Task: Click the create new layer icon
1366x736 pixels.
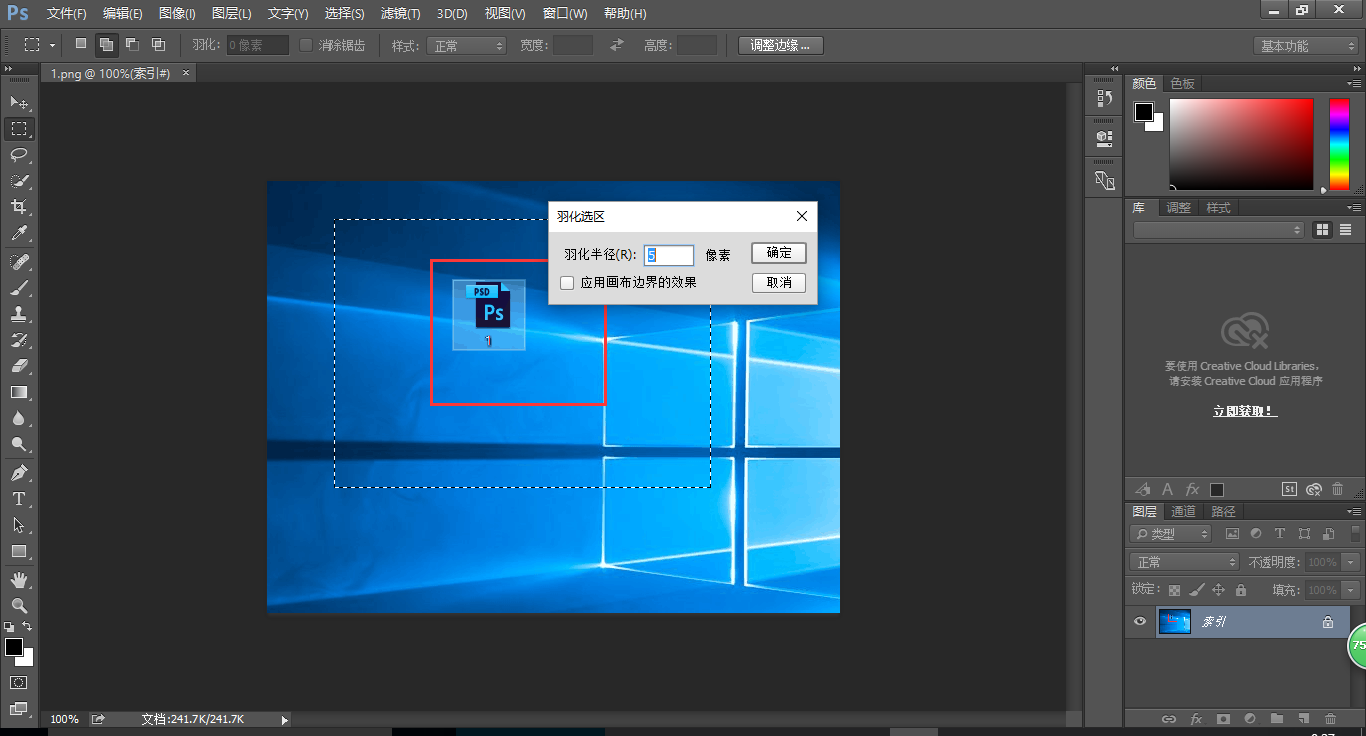Action: [x=1303, y=719]
